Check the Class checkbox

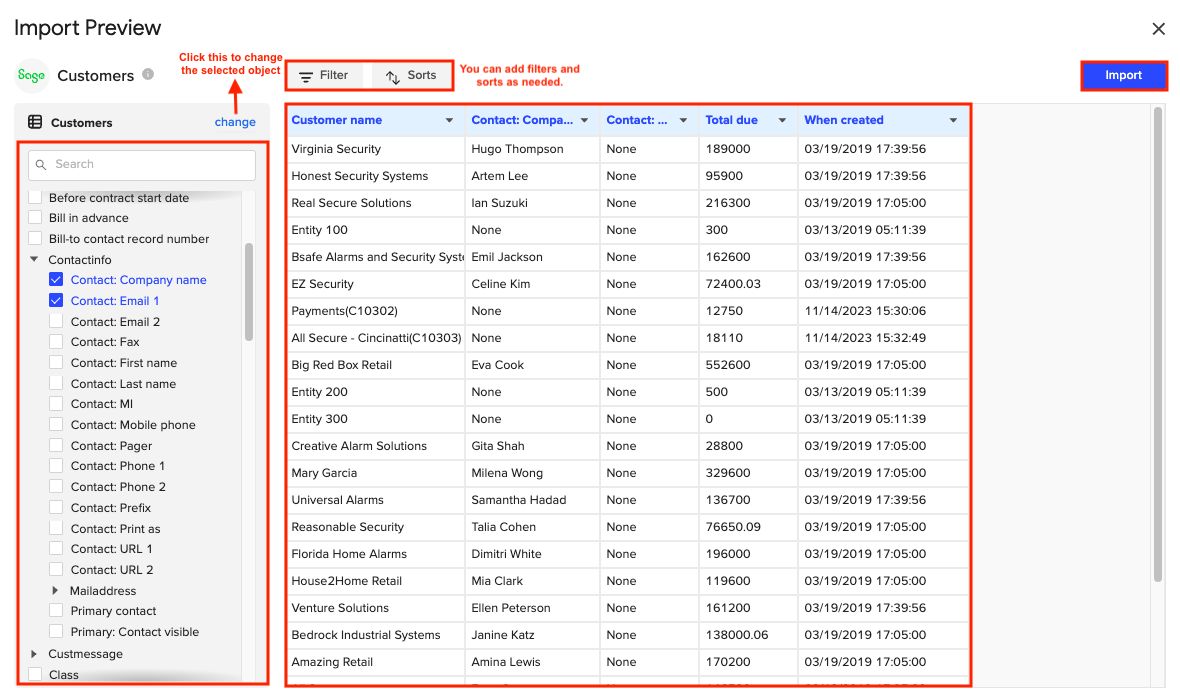pos(35,674)
